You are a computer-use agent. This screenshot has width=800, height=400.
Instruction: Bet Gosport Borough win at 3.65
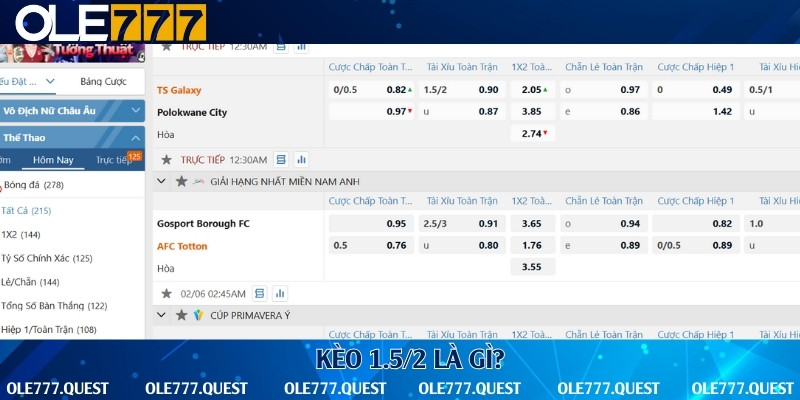pyautogui.click(x=533, y=223)
